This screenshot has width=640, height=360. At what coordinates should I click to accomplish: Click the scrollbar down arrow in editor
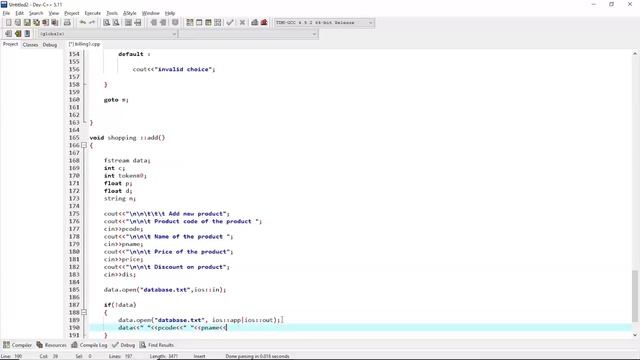coord(635,335)
